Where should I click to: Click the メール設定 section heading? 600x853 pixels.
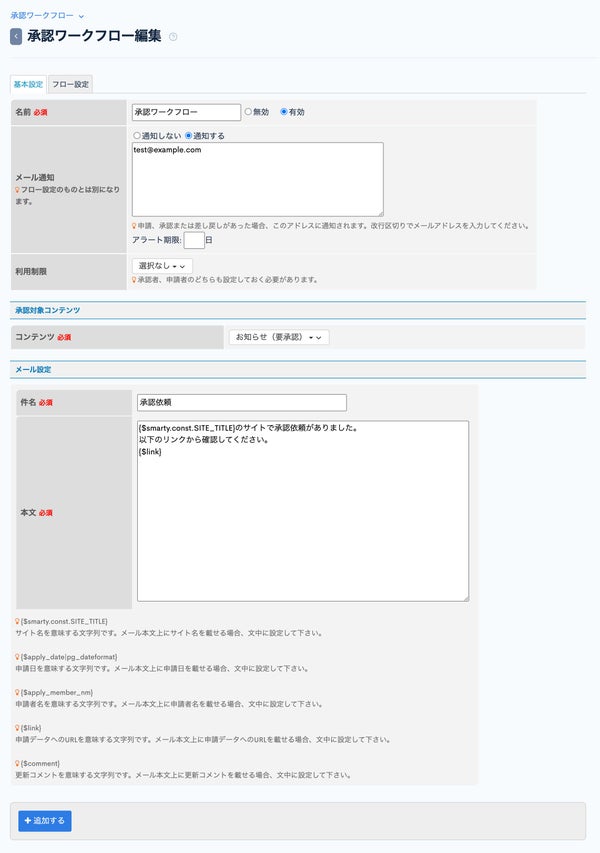coord(33,369)
